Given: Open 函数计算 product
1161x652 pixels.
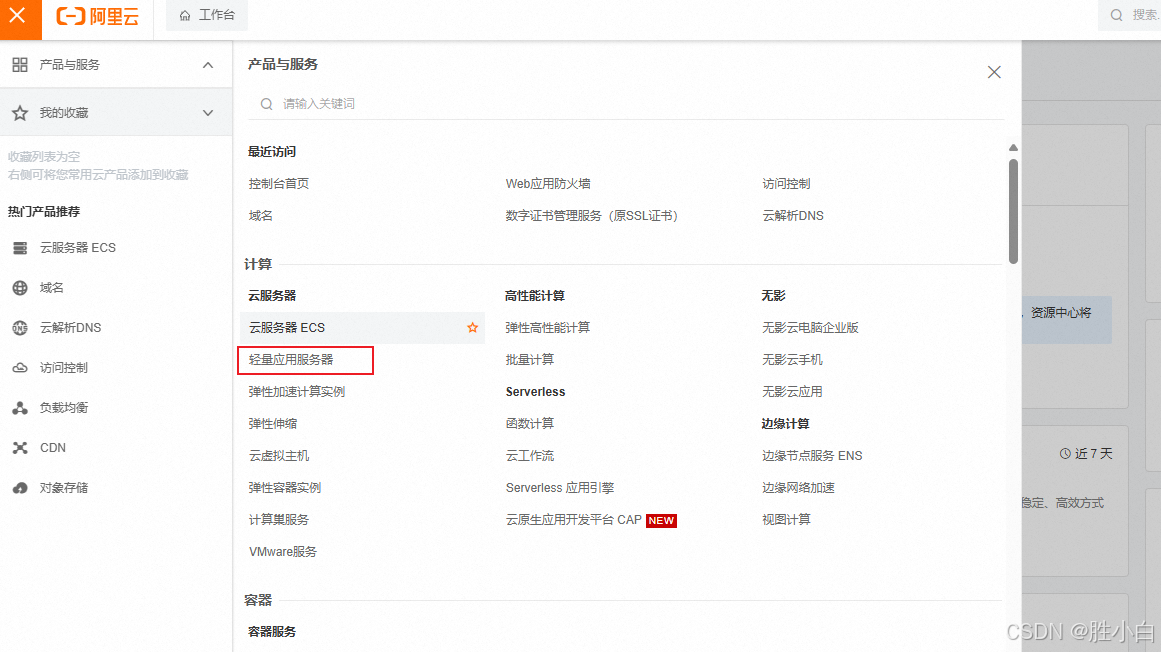Looking at the screenshot, I should coord(529,423).
